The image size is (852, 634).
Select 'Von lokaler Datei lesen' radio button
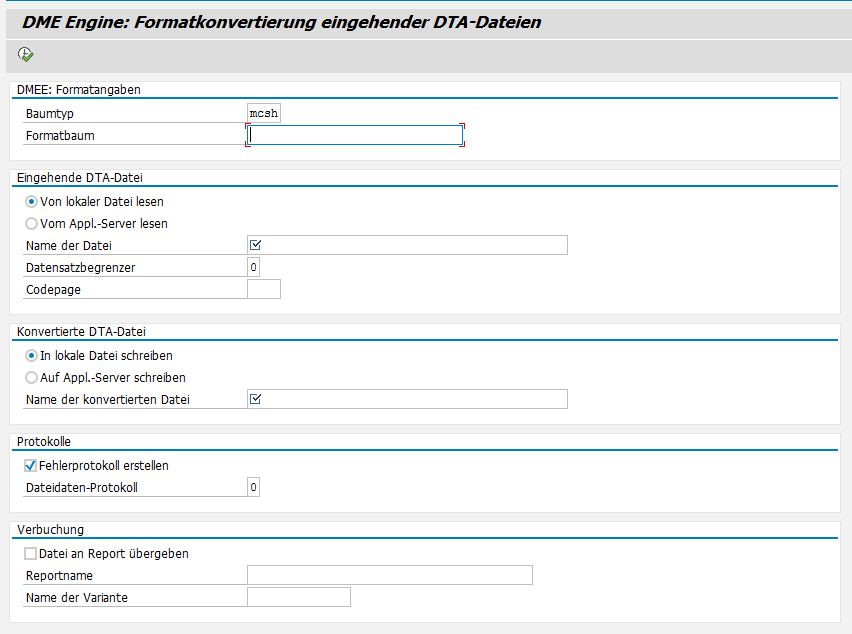pos(32,202)
